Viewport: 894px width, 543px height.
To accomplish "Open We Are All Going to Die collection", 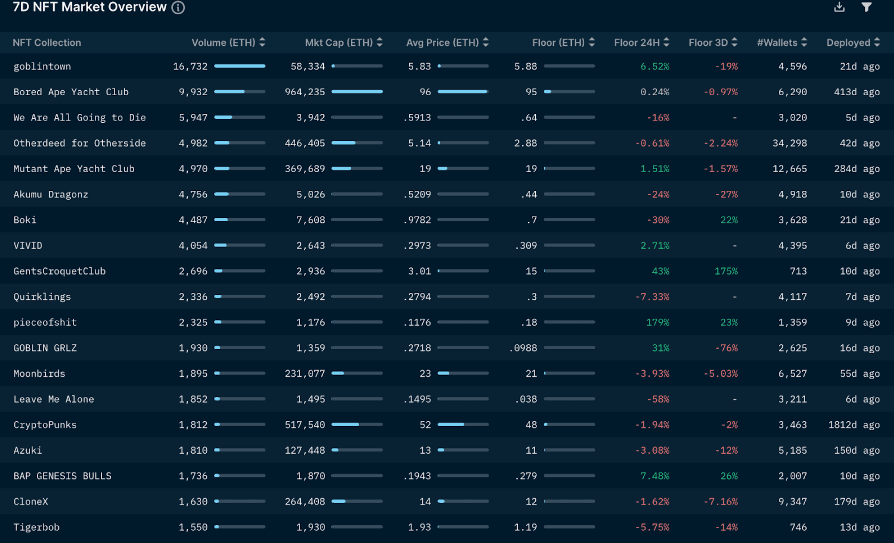I will pos(80,117).
